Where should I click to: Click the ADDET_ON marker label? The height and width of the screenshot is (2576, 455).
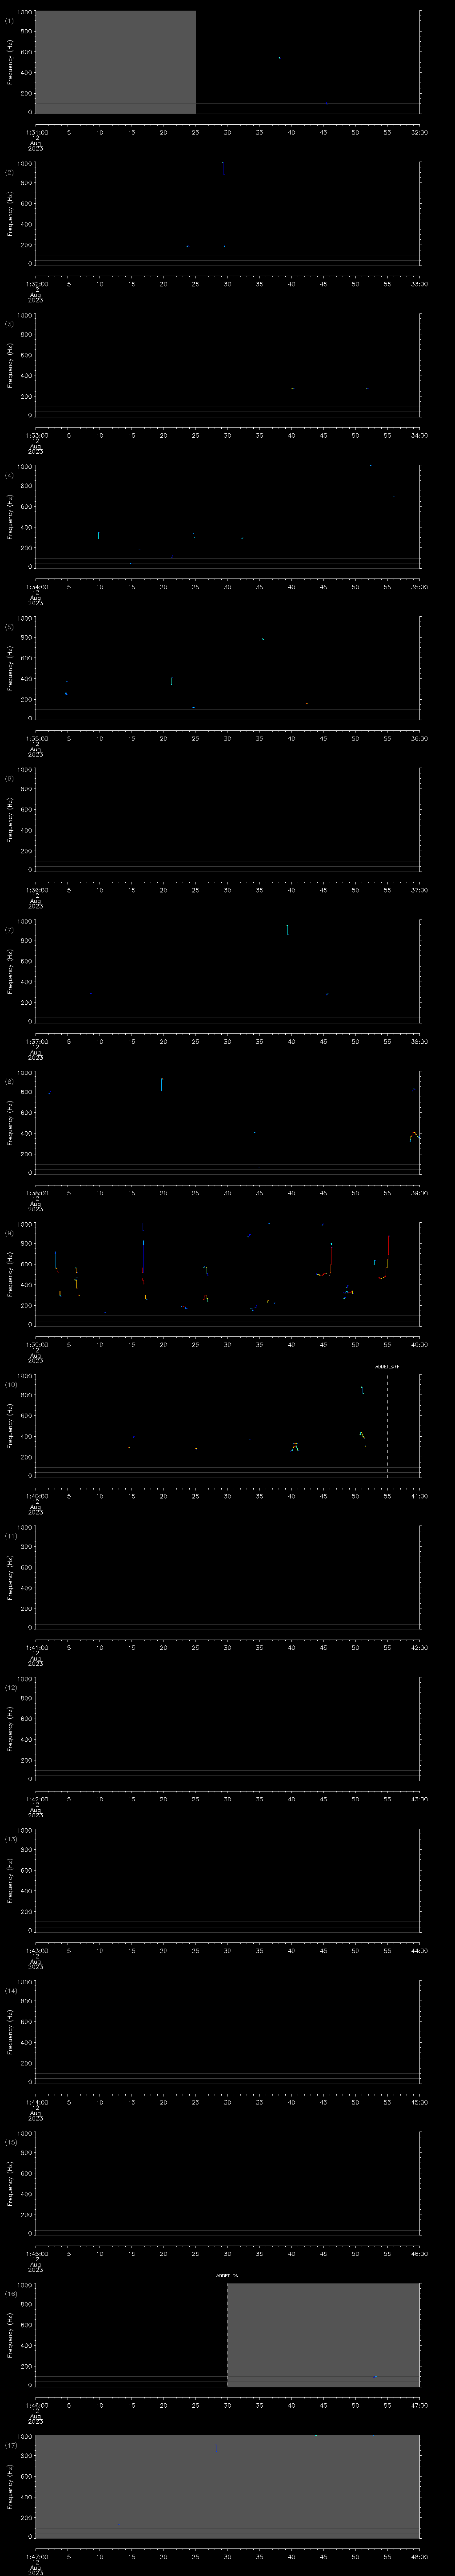tap(227, 2275)
